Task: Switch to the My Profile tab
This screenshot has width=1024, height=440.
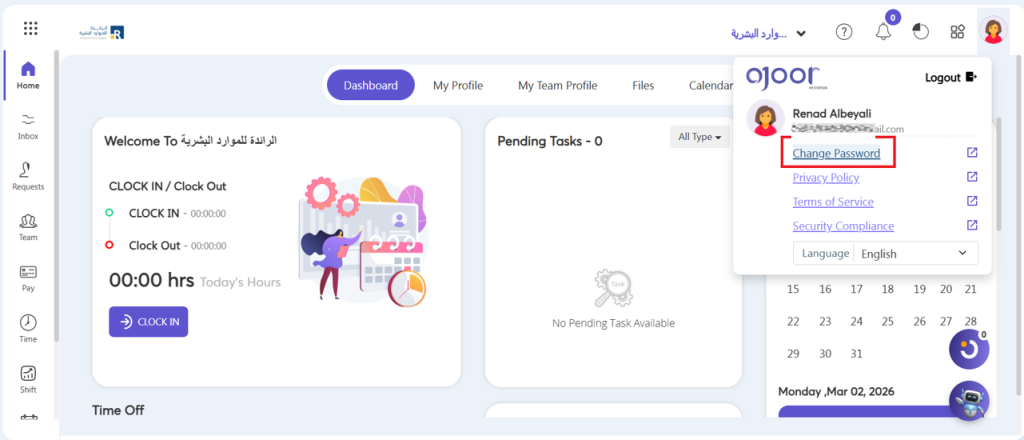Action: [x=457, y=86]
